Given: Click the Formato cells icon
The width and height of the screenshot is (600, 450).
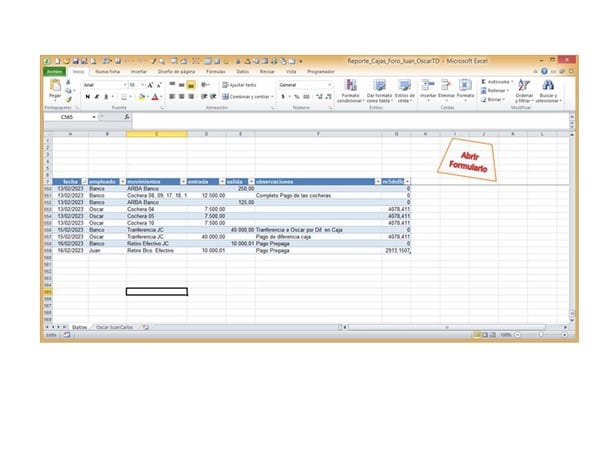Looking at the screenshot, I should tap(465, 85).
